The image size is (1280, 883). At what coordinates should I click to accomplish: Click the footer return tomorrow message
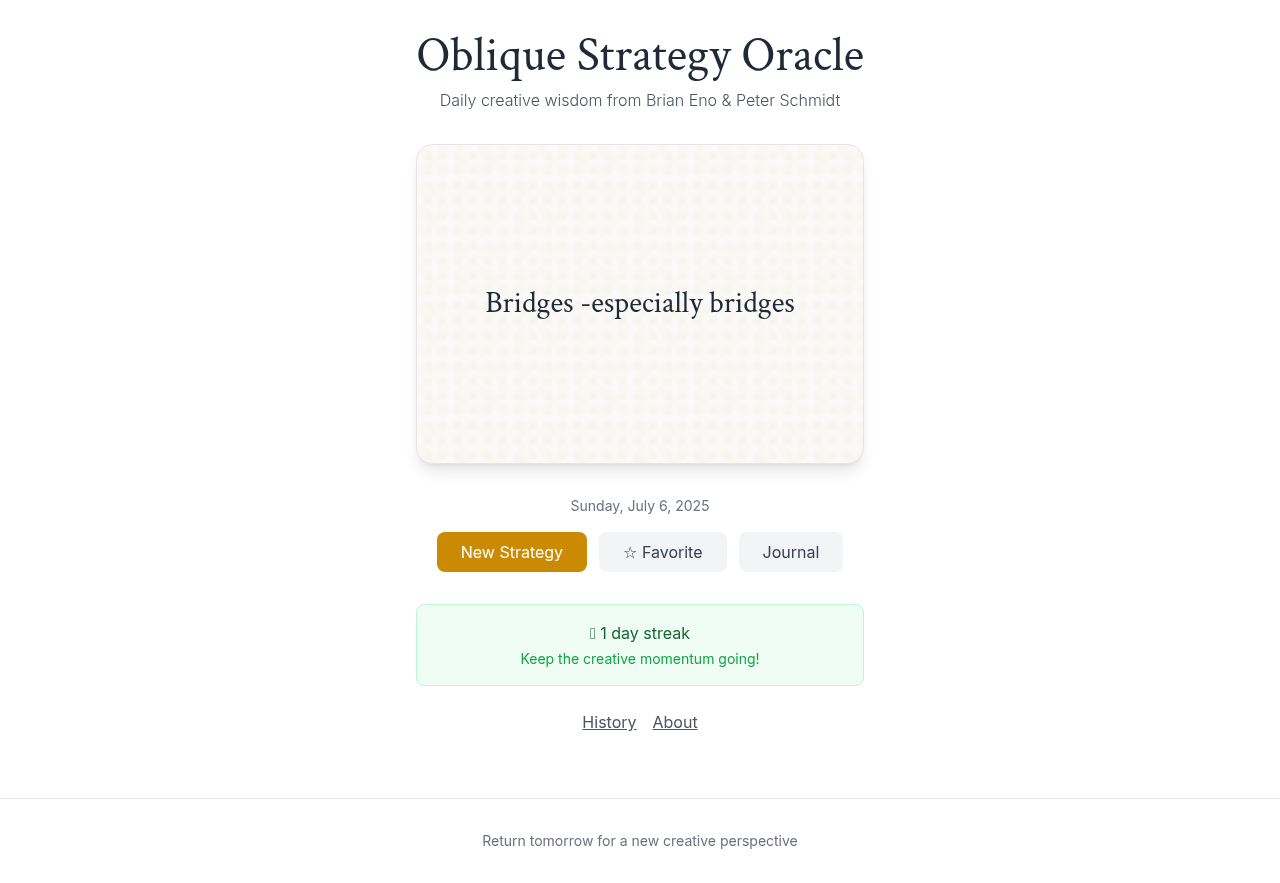tap(640, 841)
